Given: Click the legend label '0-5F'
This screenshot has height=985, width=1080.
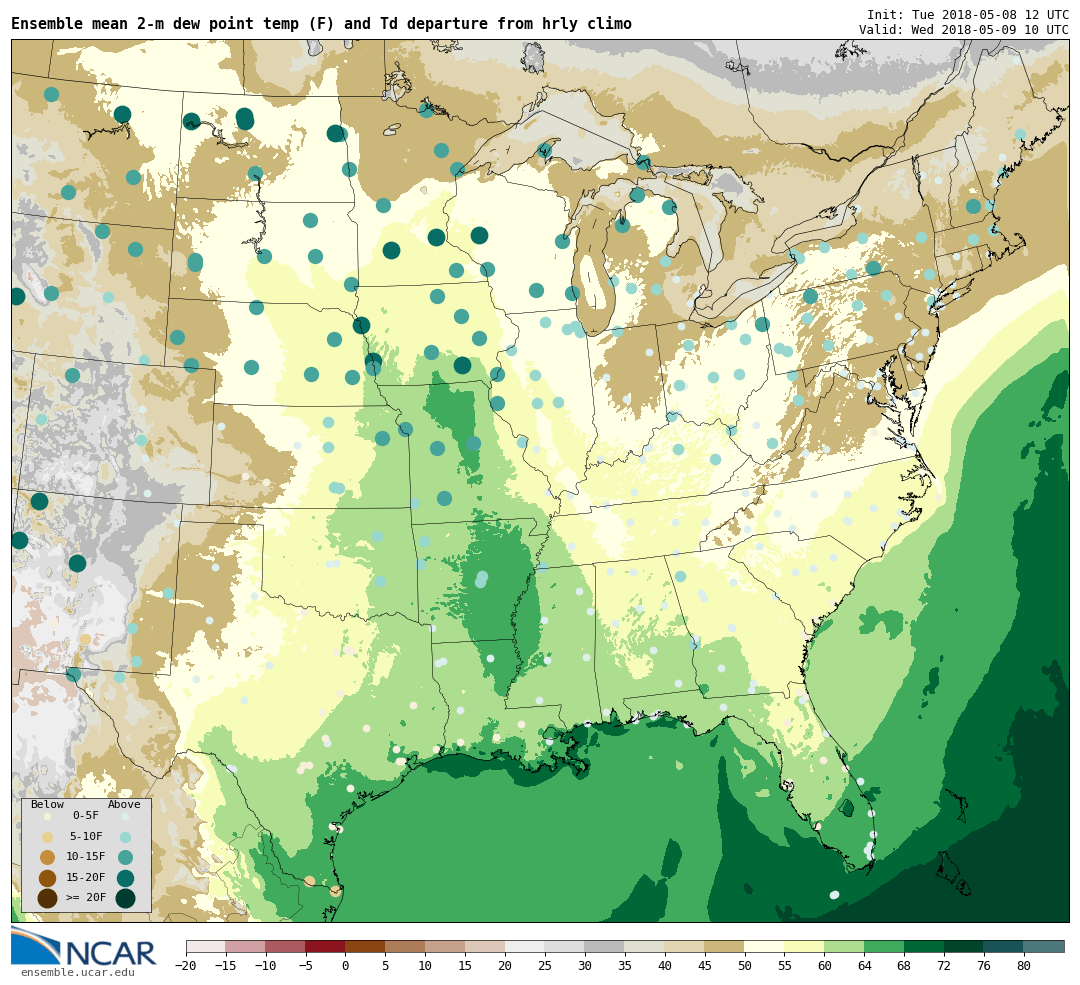Looking at the screenshot, I should 86,816.
